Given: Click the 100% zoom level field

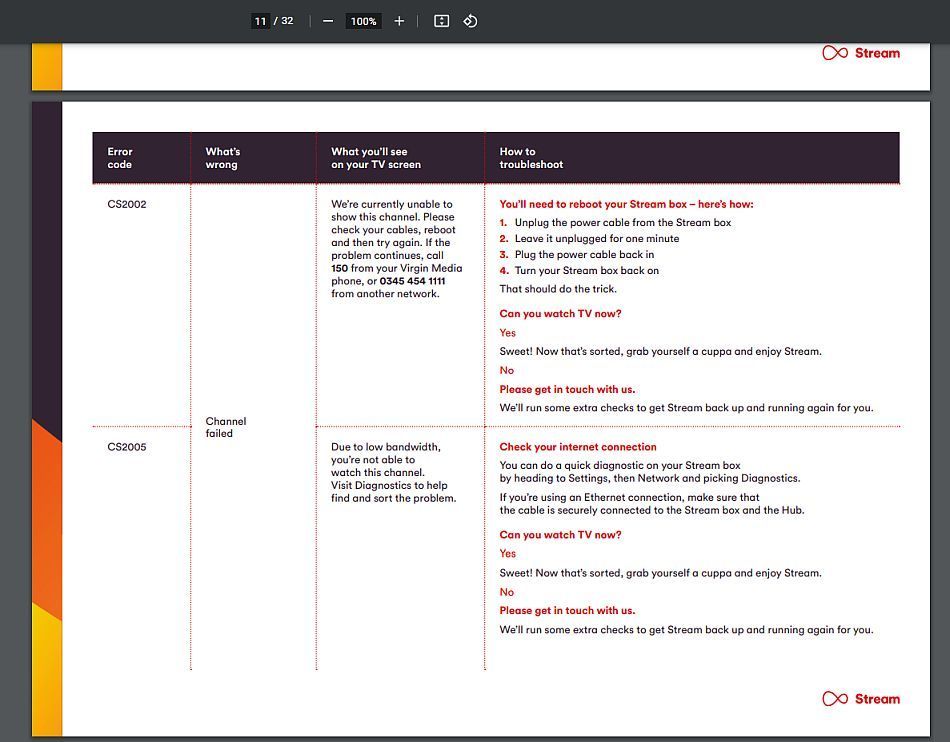Looking at the screenshot, I should [363, 21].
